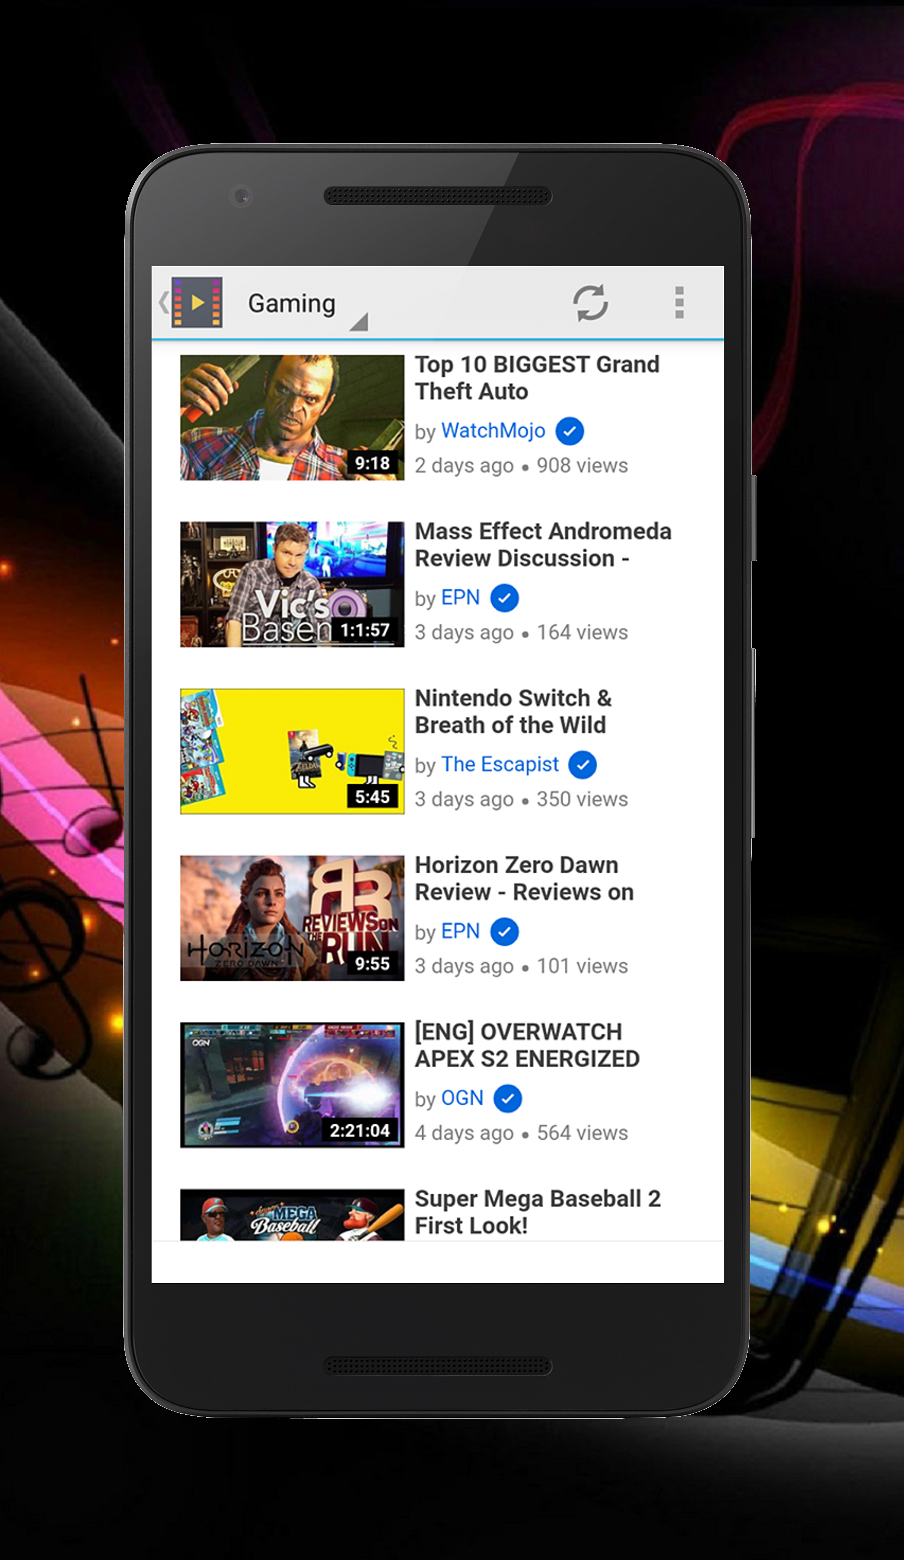Tap the app film-strip logo icon

(x=197, y=302)
